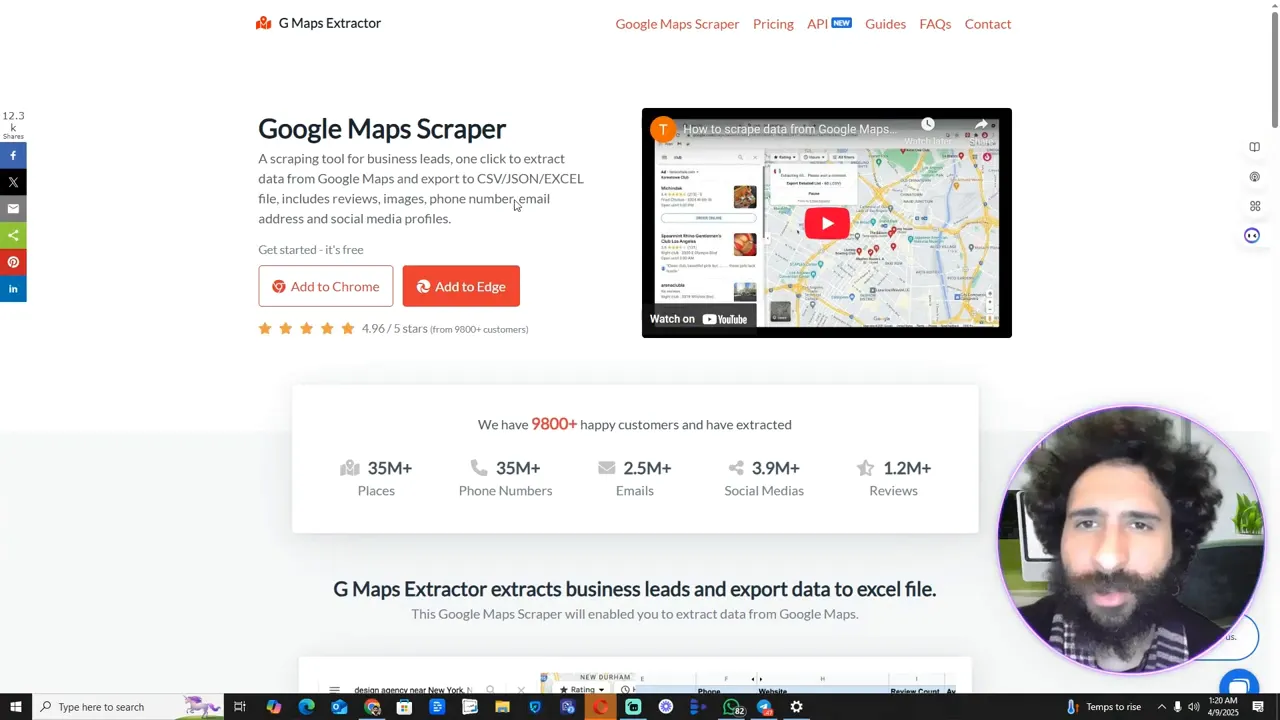Share the page on X (Twitter)
Screen dimensions: 1280x720
13,182
